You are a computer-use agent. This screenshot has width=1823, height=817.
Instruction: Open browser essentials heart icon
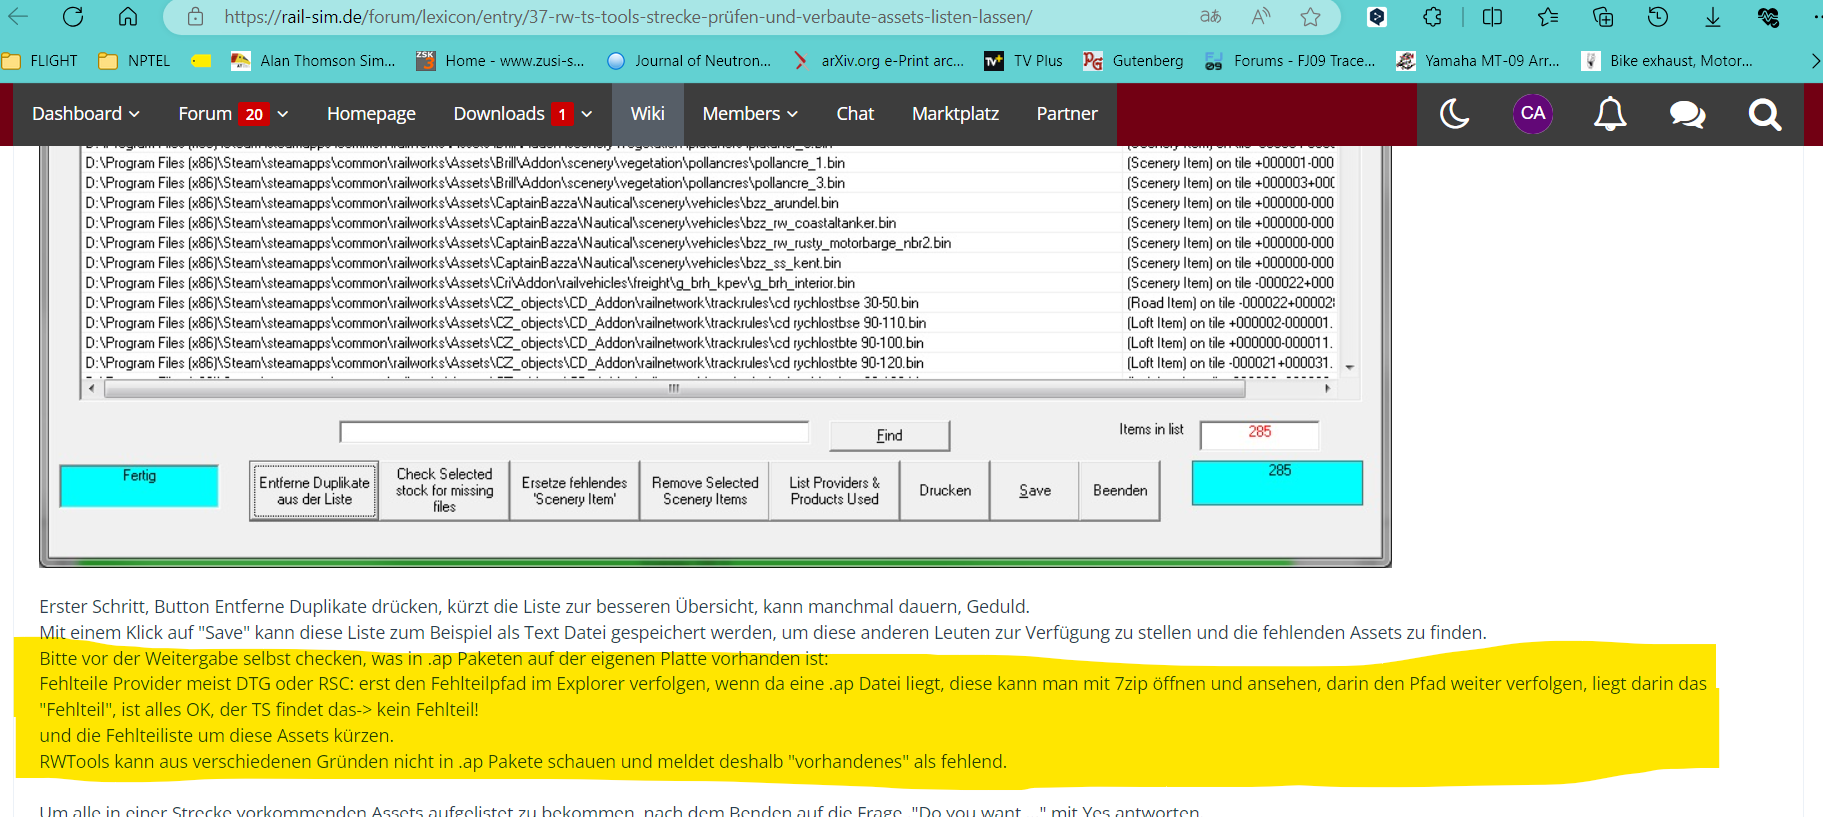click(x=1768, y=17)
